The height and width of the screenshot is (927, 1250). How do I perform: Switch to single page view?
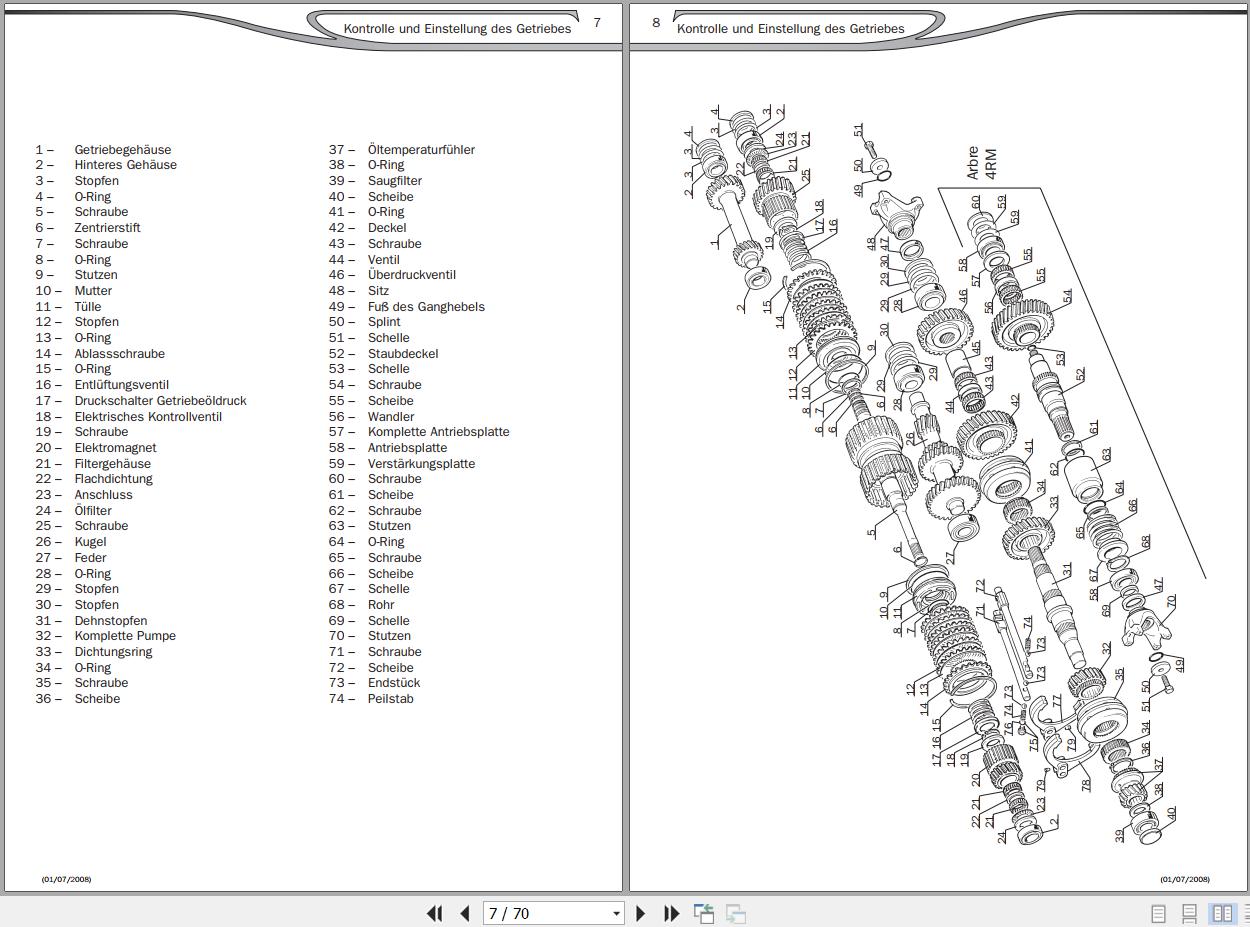click(1159, 913)
